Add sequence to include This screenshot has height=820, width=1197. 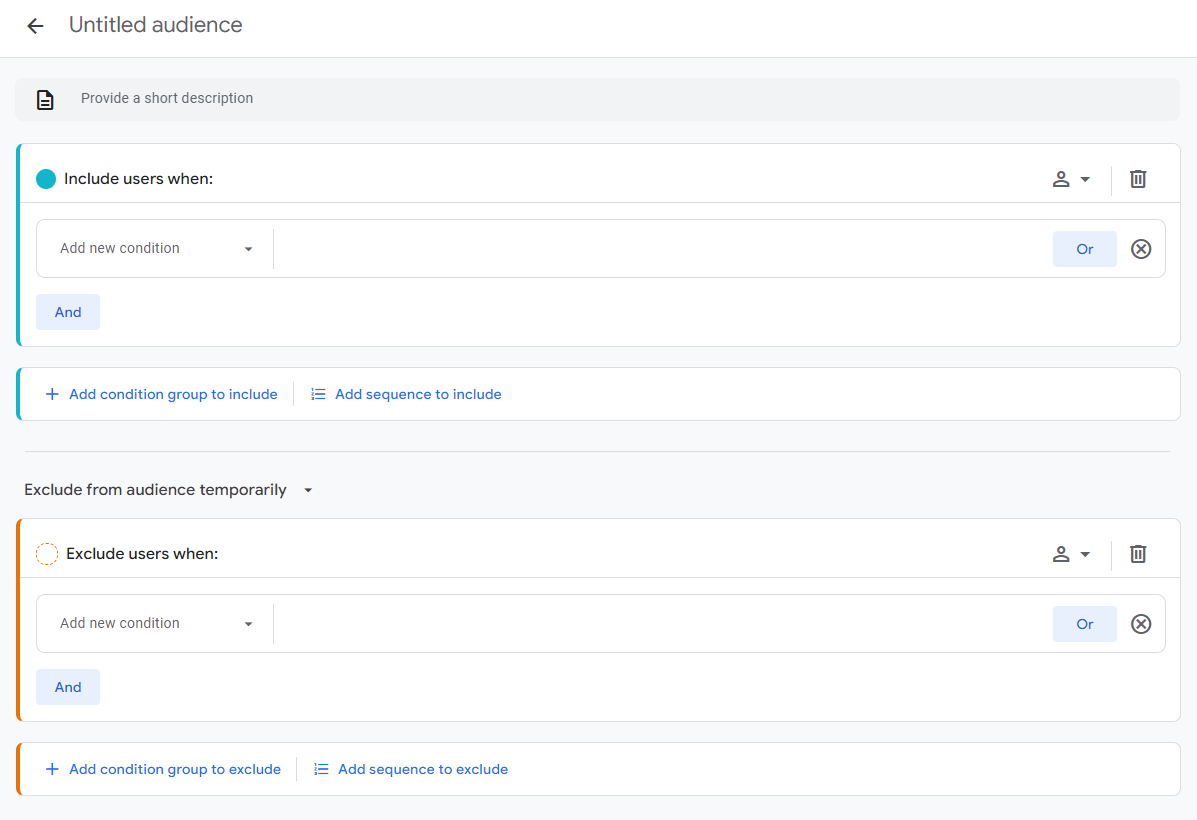pos(406,394)
